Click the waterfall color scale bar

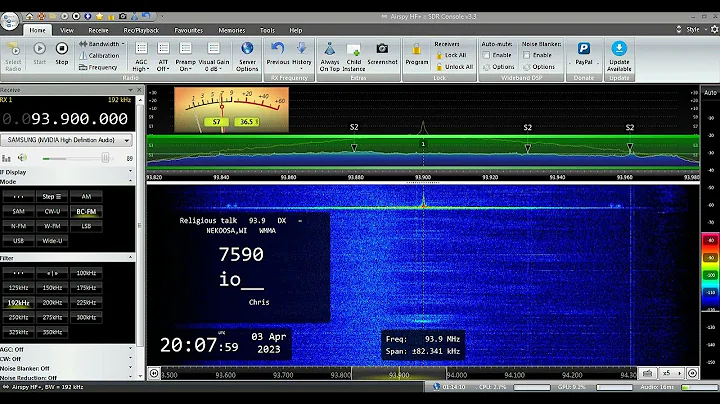(x=710, y=271)
